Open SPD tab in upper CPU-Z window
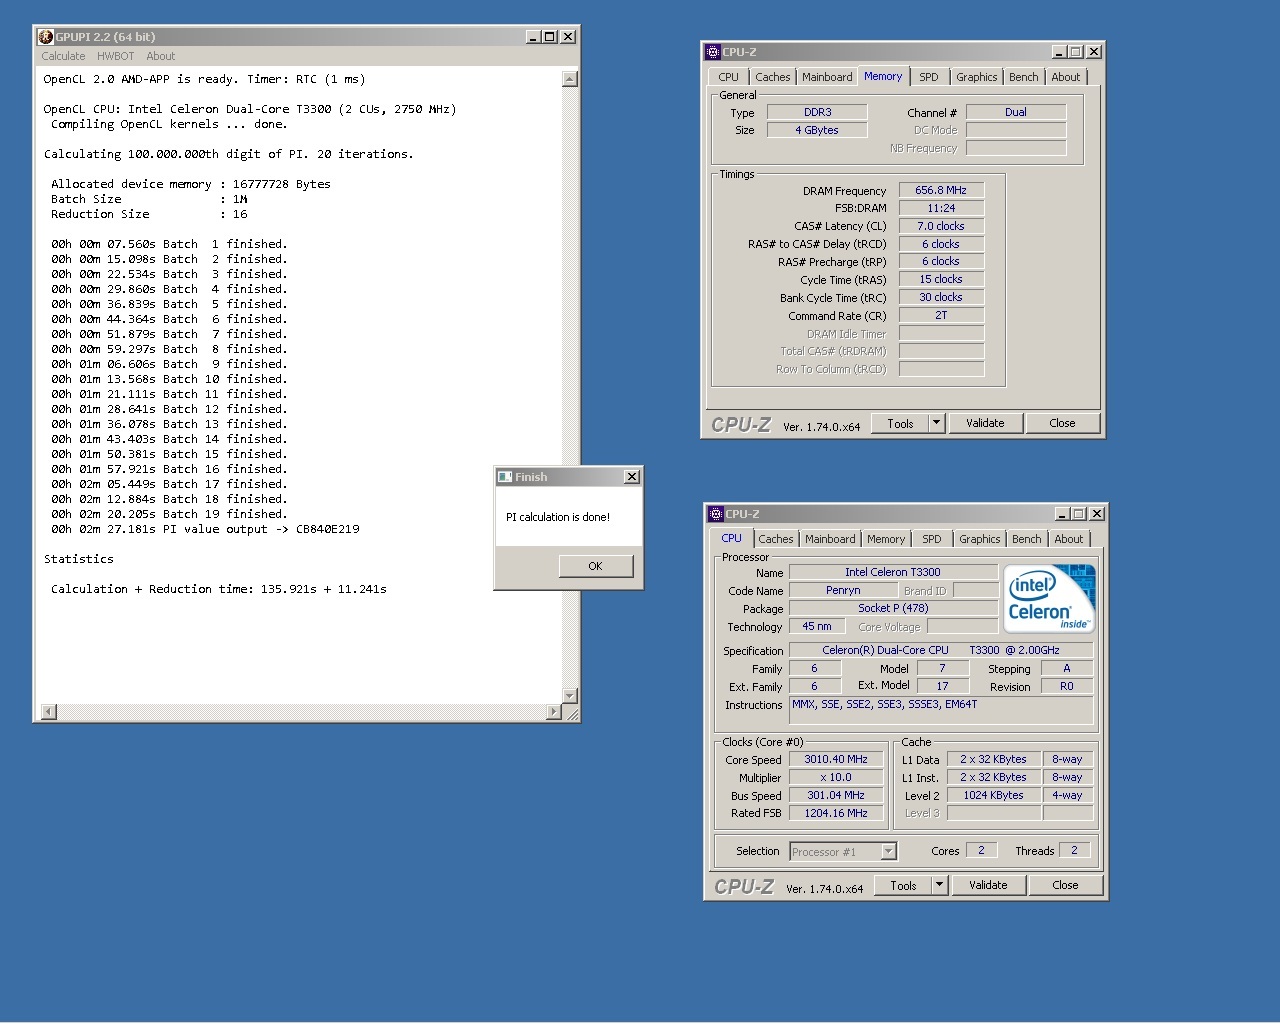 [x=929, y=77]
